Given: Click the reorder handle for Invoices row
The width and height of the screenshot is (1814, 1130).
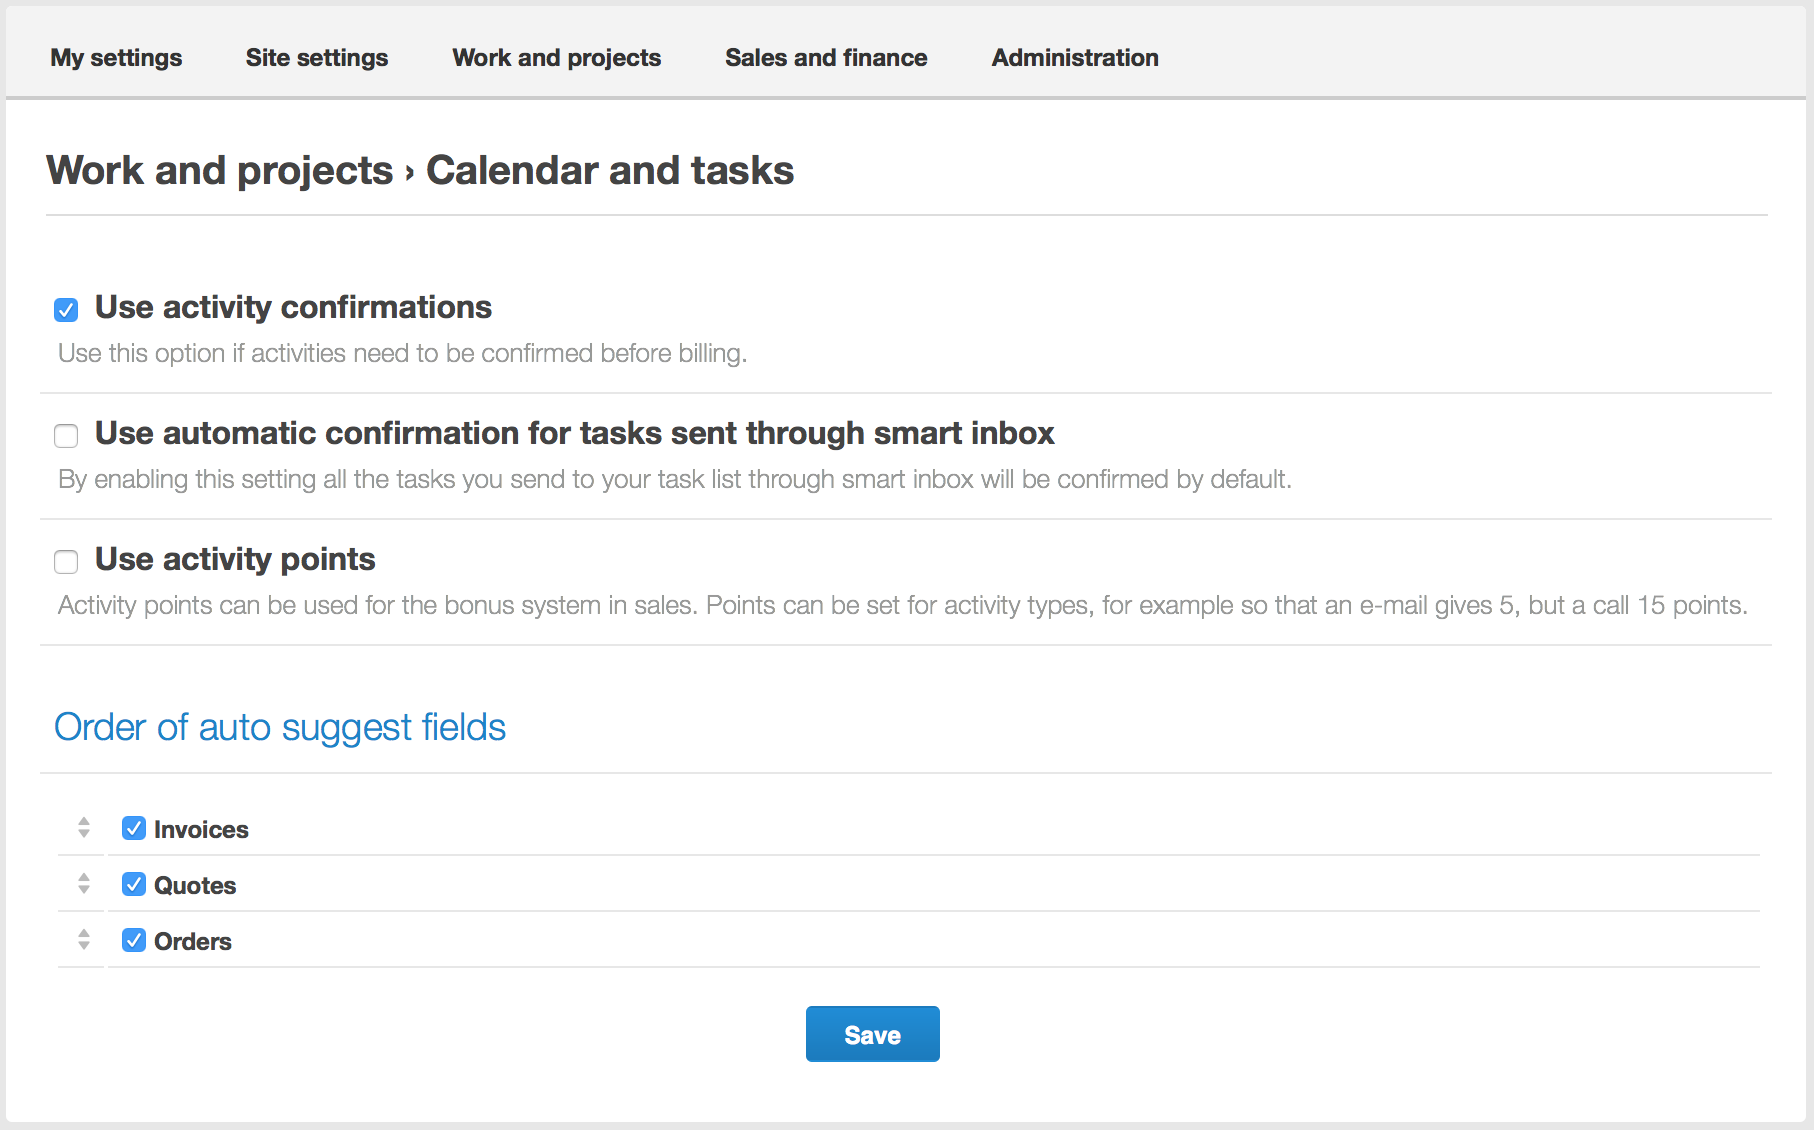Looking at the screenshot, I should click(x=84, y=828).
